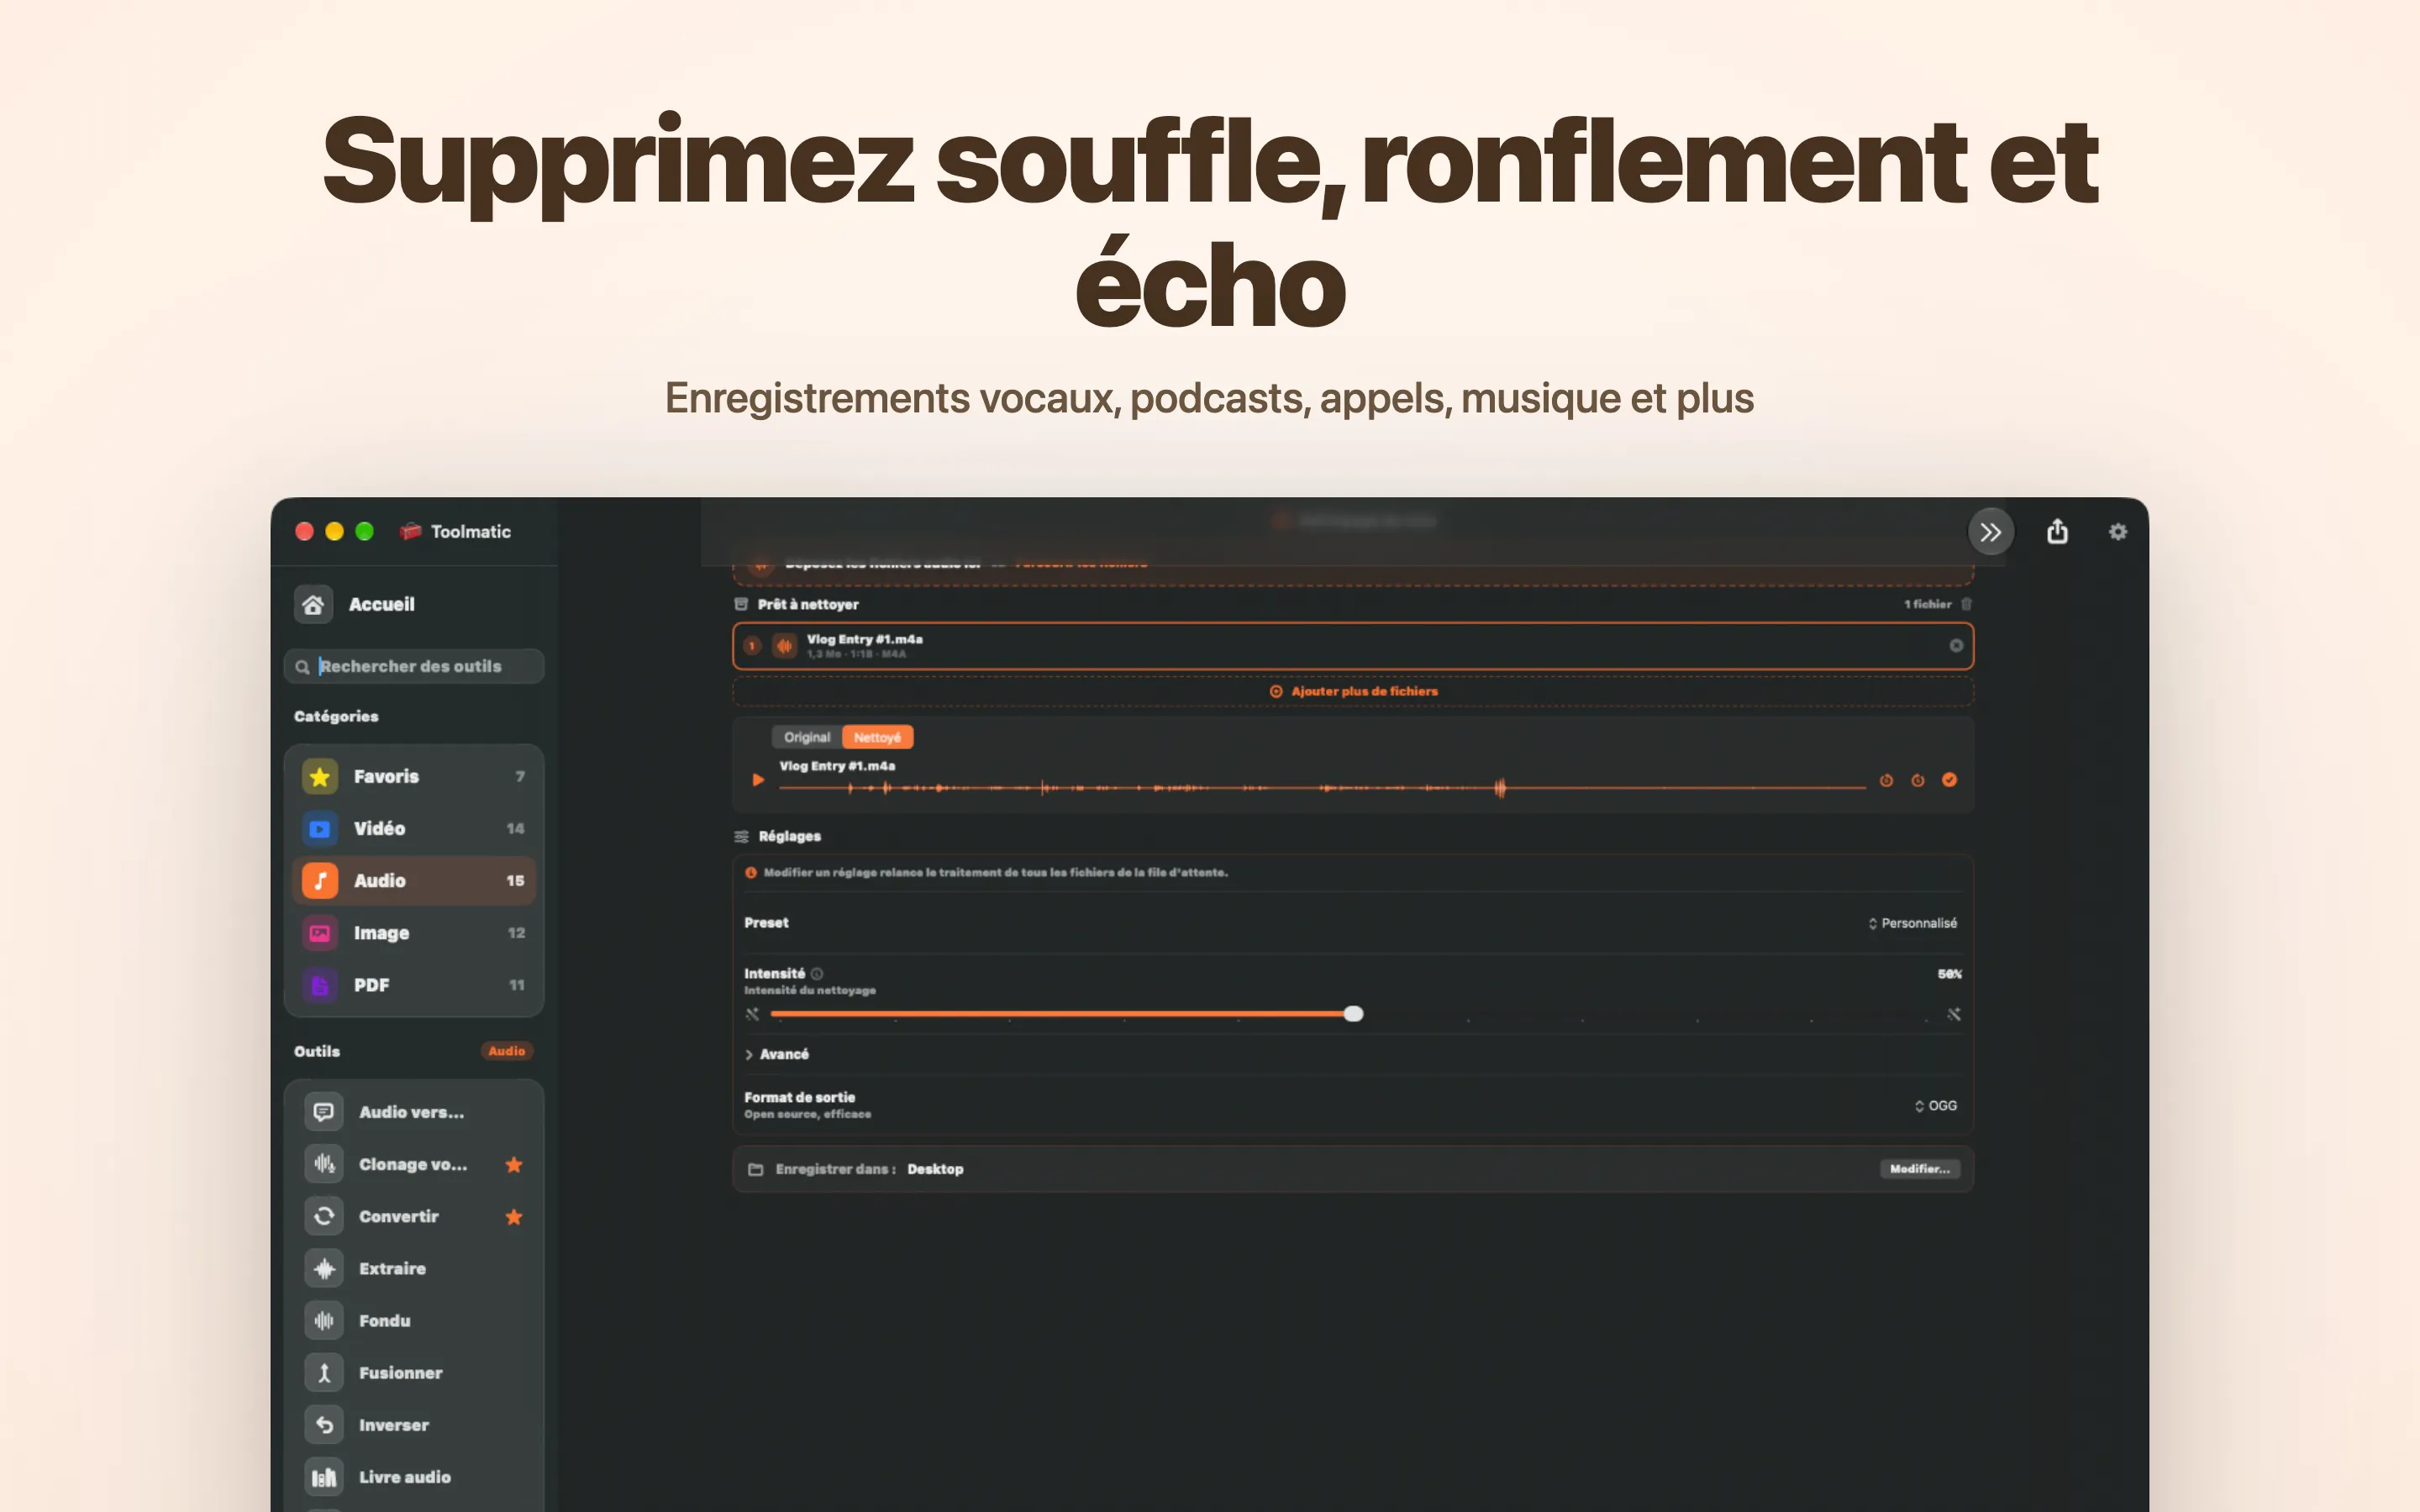
Task: Focus the Rechercher des outils search field
Action: coord(414,666)
